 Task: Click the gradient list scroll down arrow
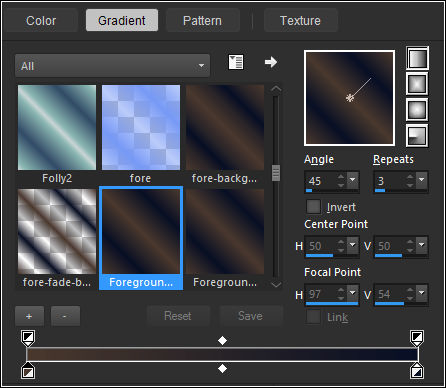pyautogui.click(x=276, y=284)
